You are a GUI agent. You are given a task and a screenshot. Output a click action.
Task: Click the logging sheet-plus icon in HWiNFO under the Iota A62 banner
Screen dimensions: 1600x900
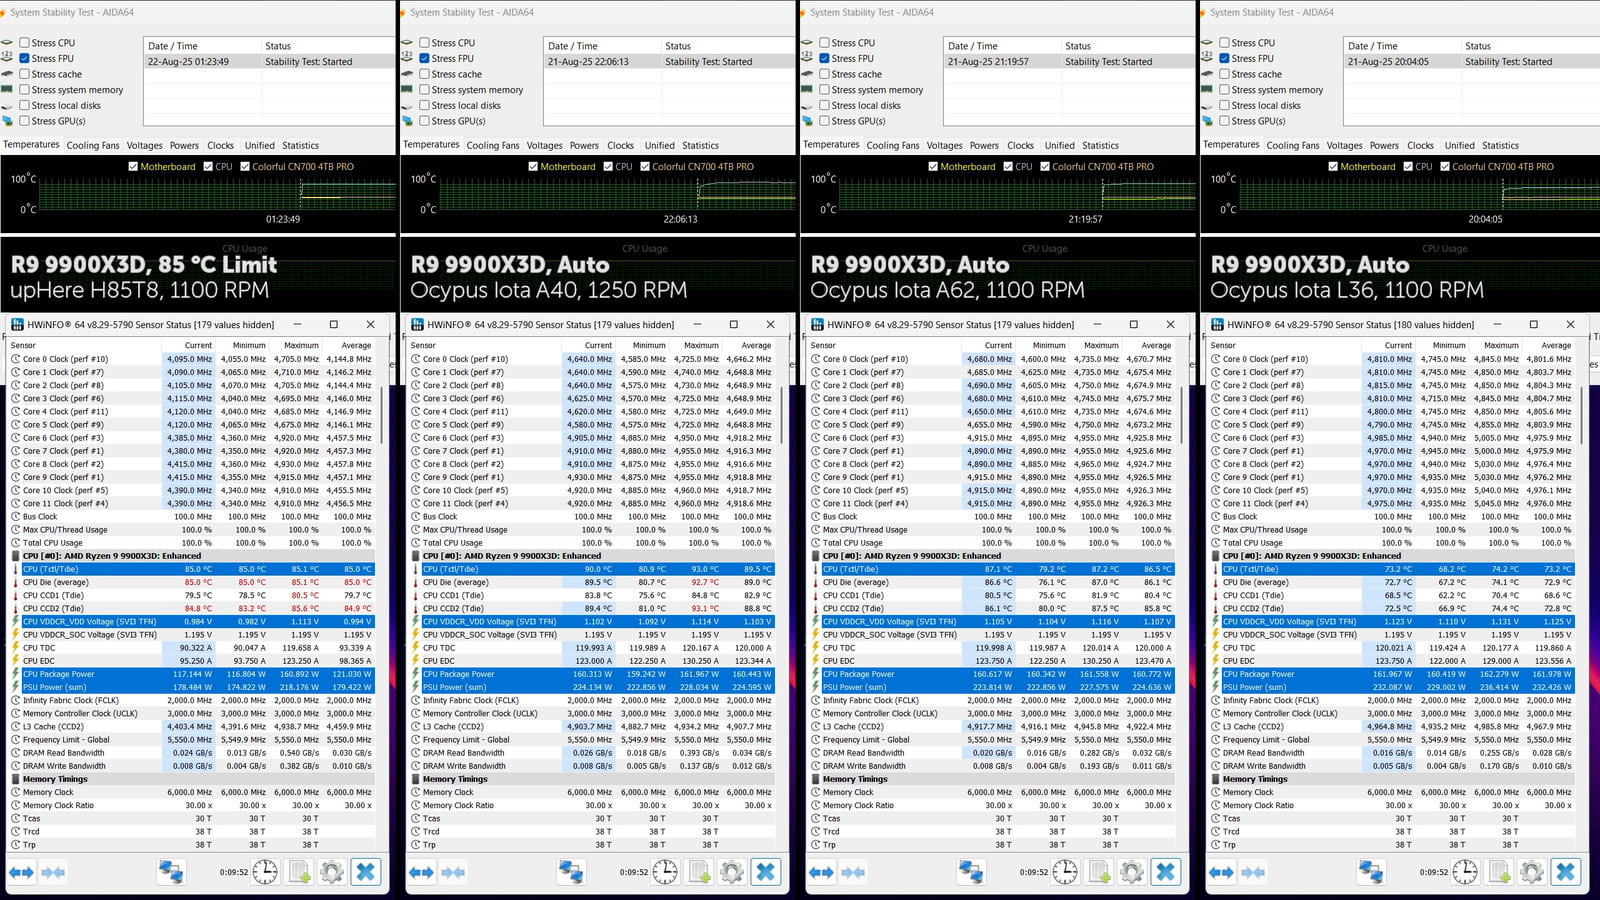point(1099,872)
